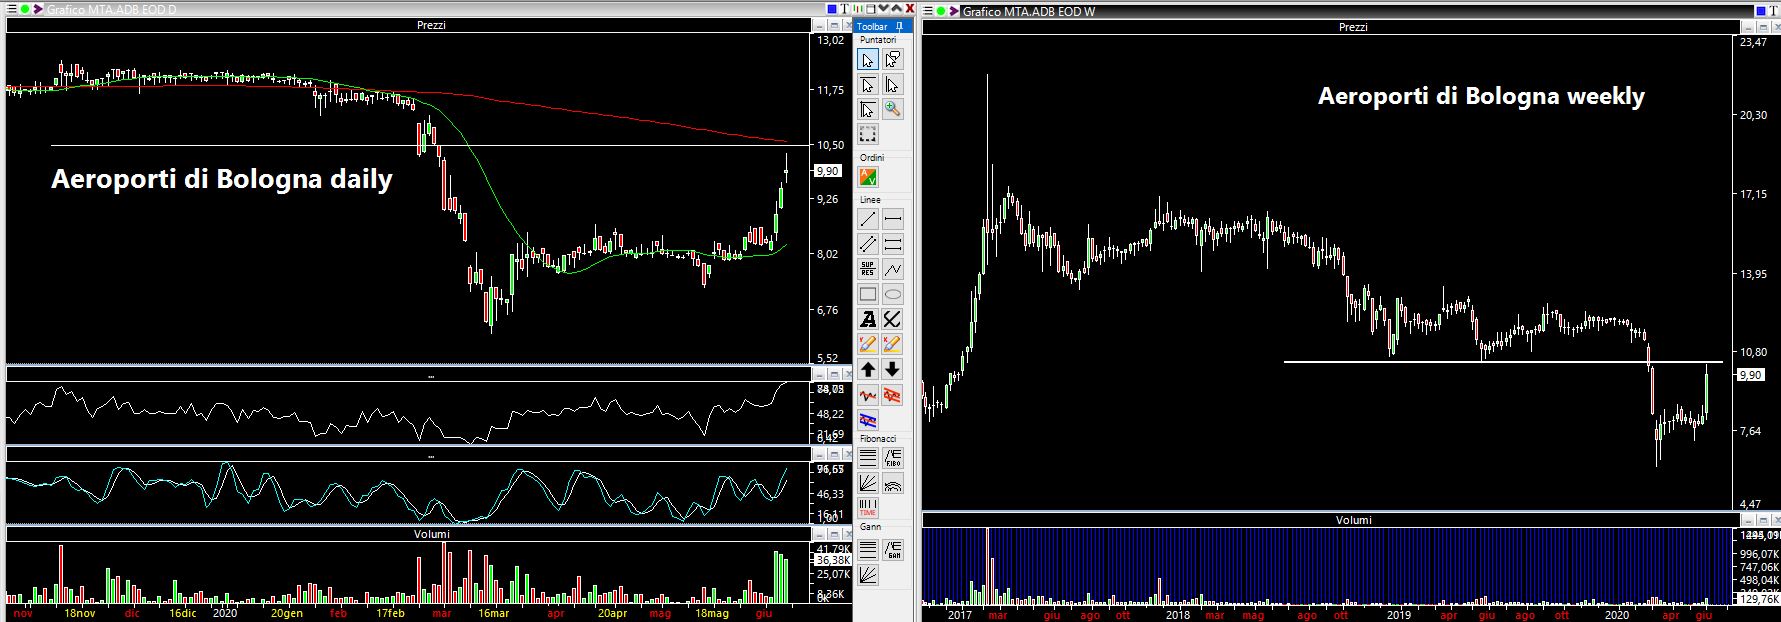Select the GAN labeled Gann tool
Viewport: 1781px width, 622px height.
(x=893, y=549)
